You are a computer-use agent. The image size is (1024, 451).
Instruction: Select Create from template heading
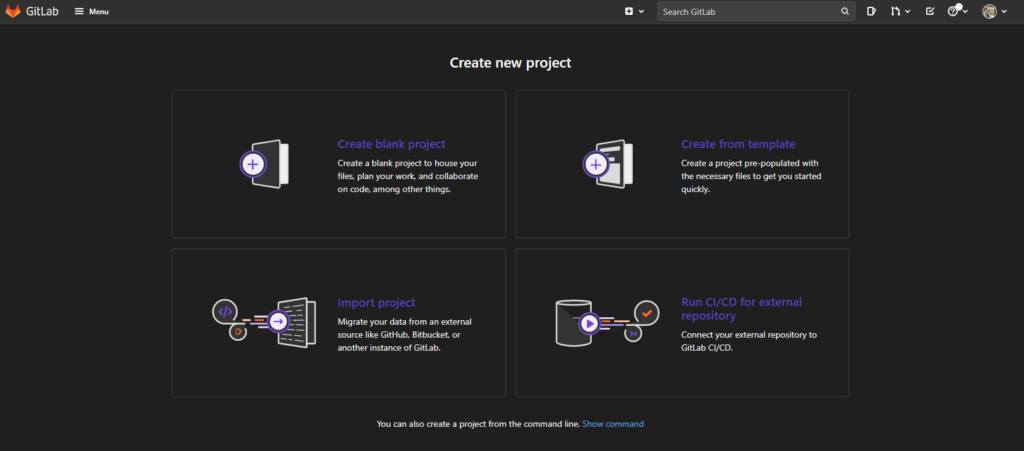(x=738, y=144)
